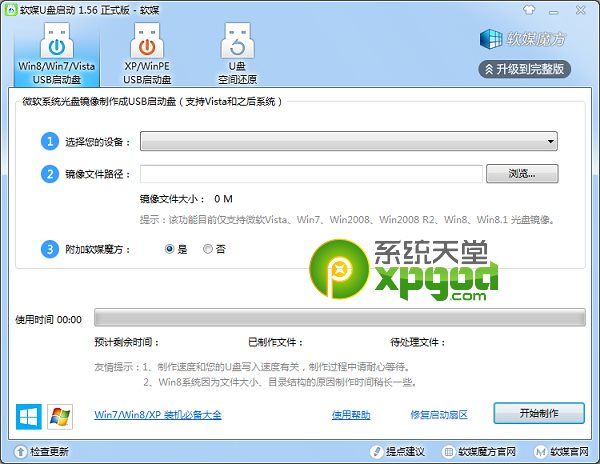This screenshot has height=464, width=600.
Task: Click the 预计剩余时间 label
Action: [x=127, y=342]
